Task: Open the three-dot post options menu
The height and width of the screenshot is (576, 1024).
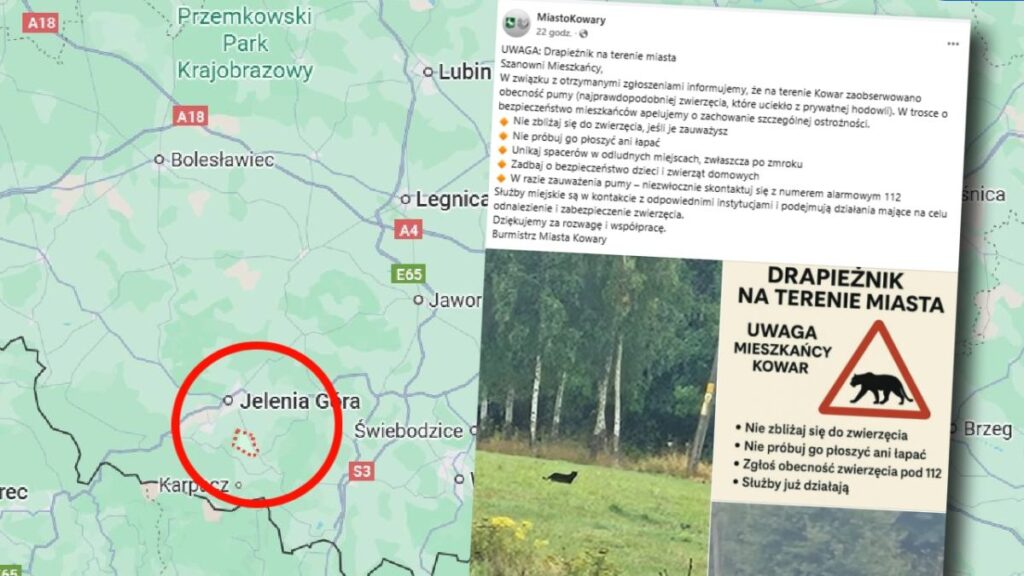Action: (953, 44)
